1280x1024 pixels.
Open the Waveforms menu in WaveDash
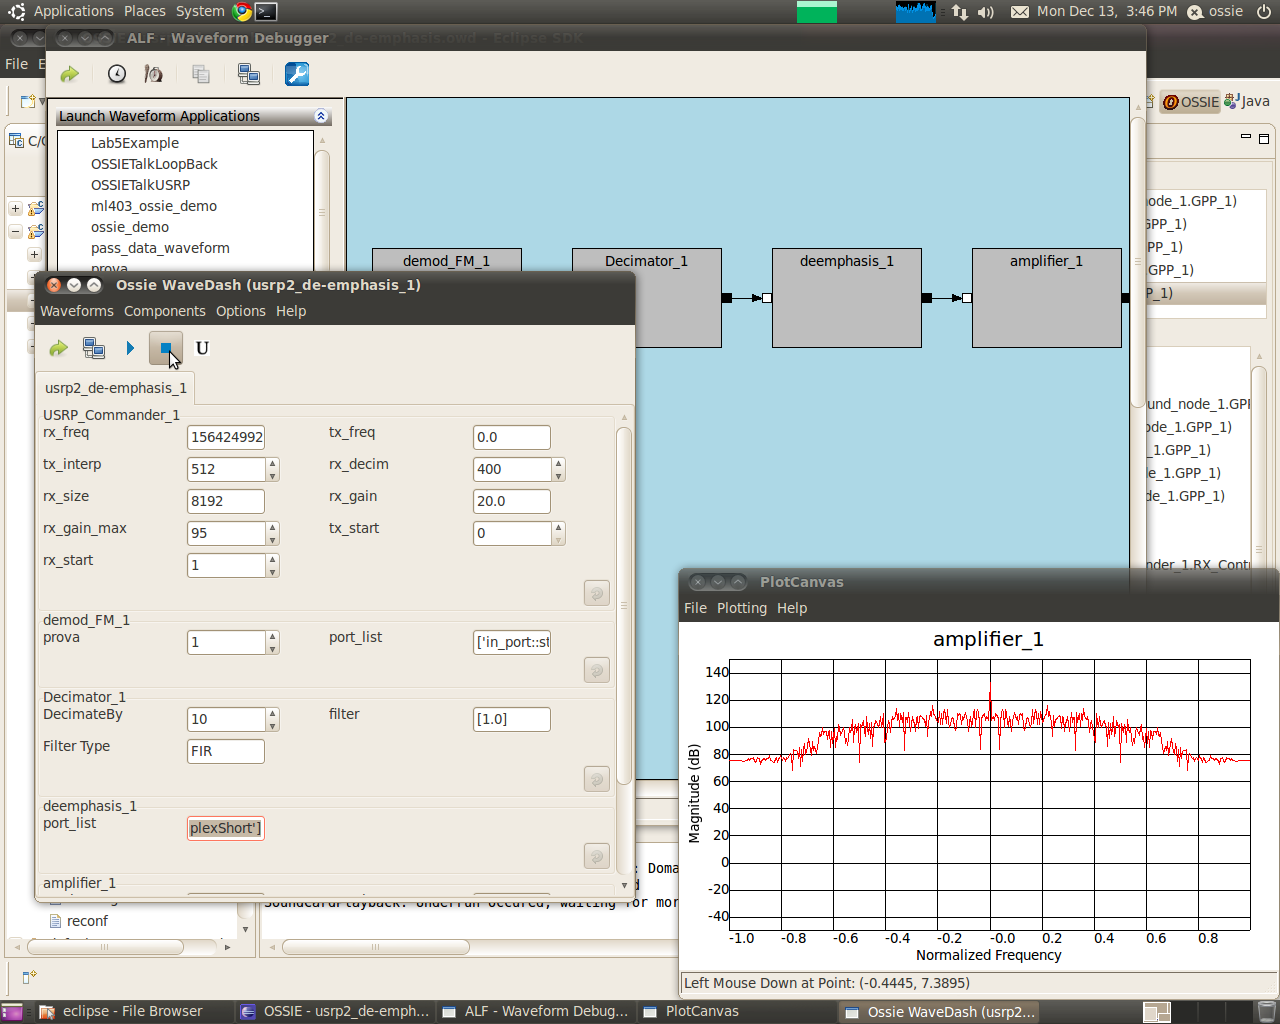[77, 311]
